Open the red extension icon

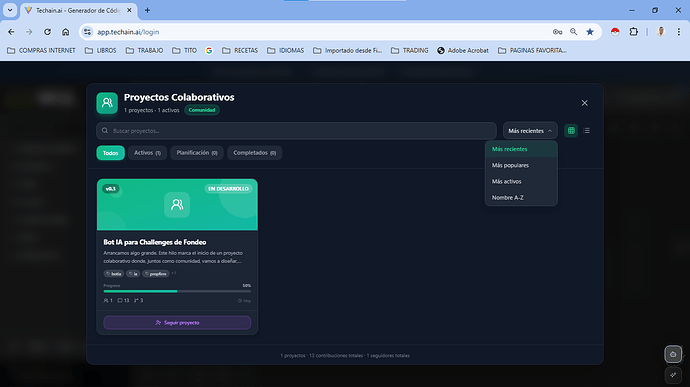(615, 32)
